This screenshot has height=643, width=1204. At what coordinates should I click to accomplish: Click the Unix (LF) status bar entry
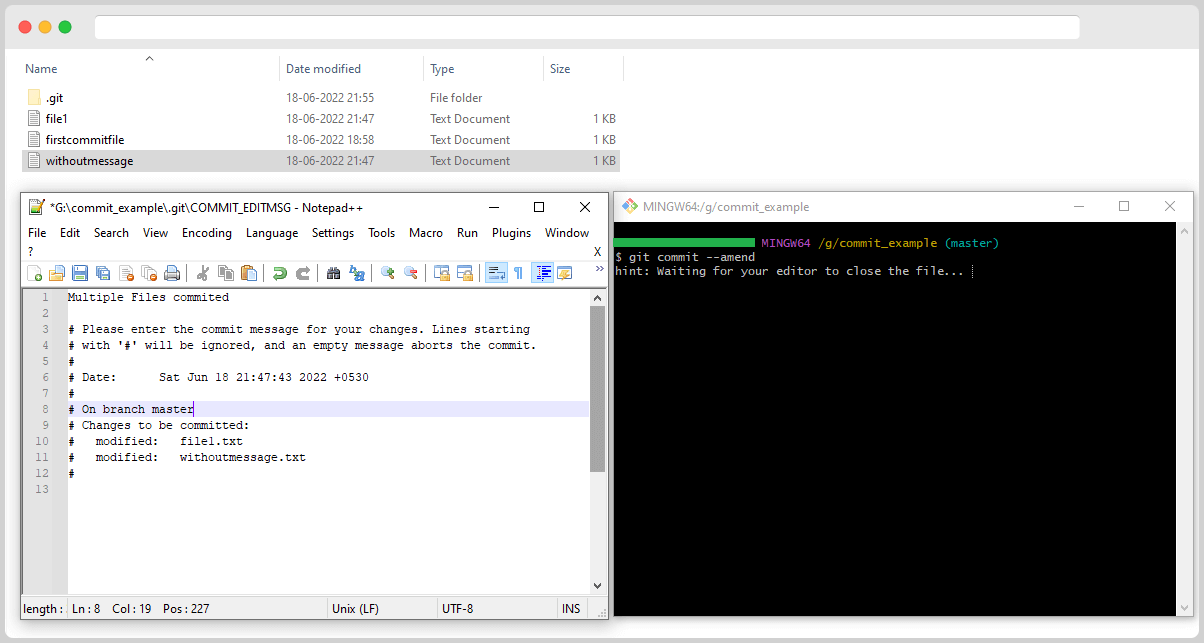(355, 608)
